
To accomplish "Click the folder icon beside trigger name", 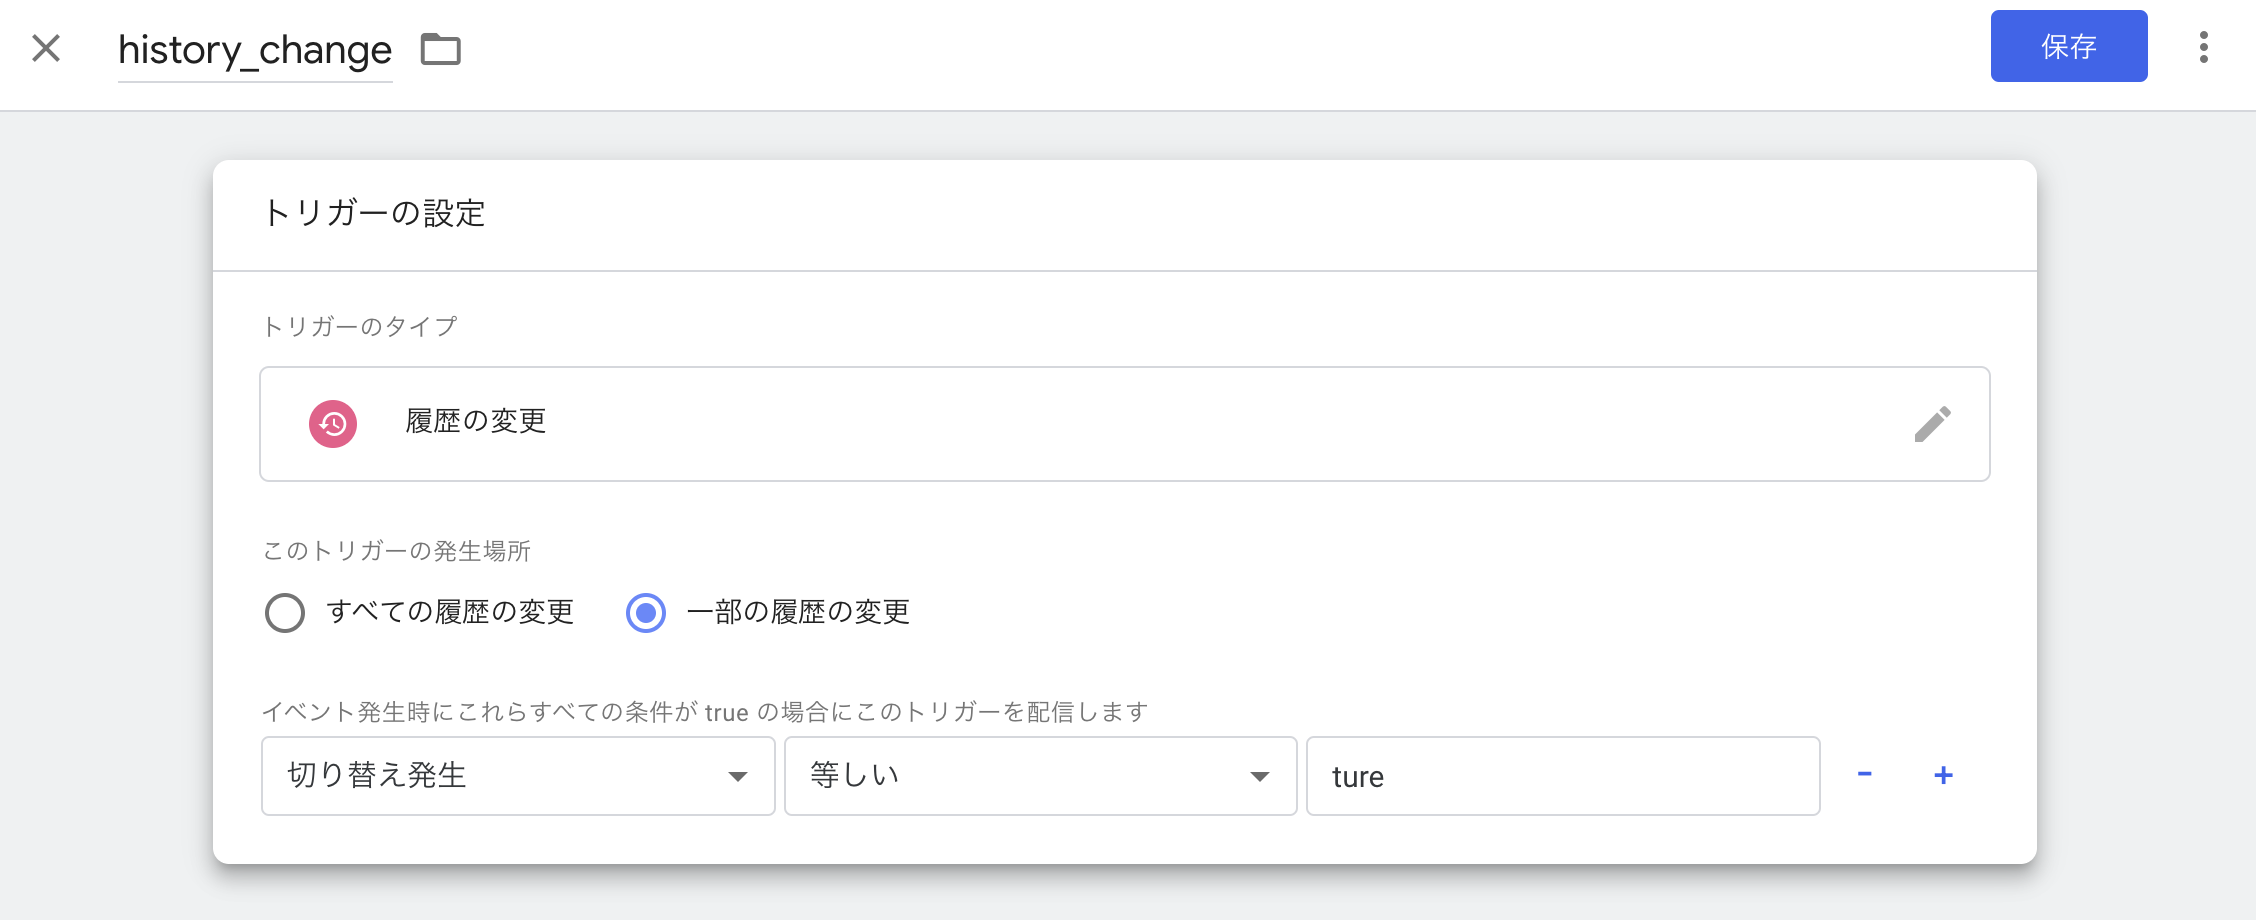I will point(440,49).
